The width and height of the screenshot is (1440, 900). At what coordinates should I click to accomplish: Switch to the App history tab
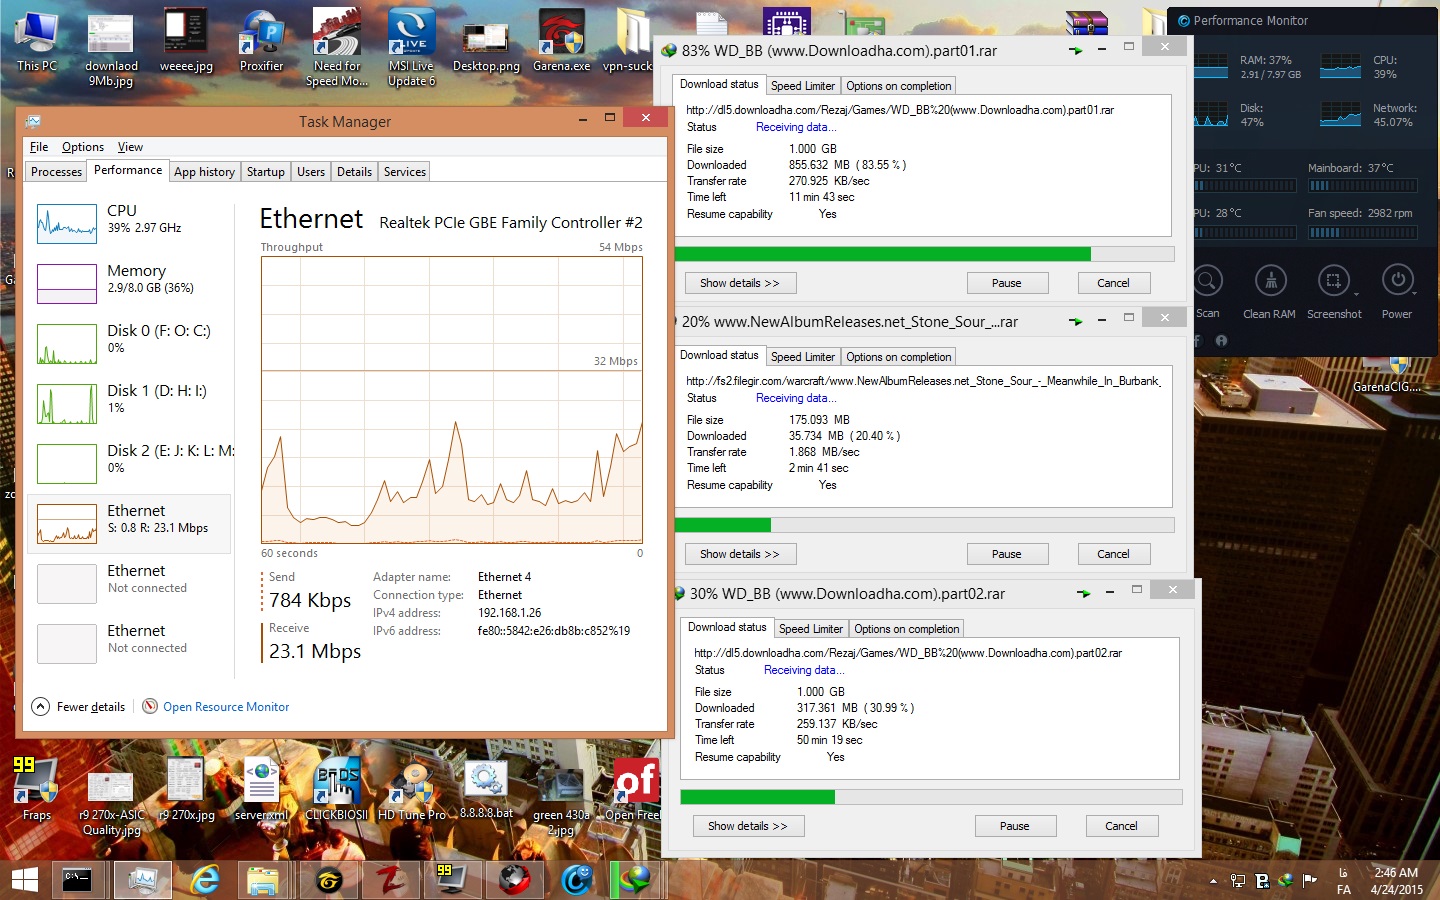(x=204, y=172)
